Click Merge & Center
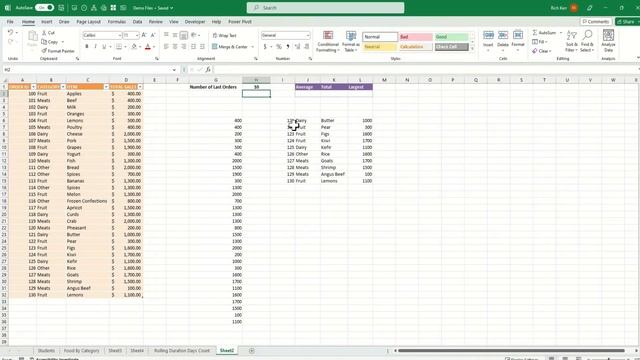This screenshot has height=360, width=640. coord(231,47)
